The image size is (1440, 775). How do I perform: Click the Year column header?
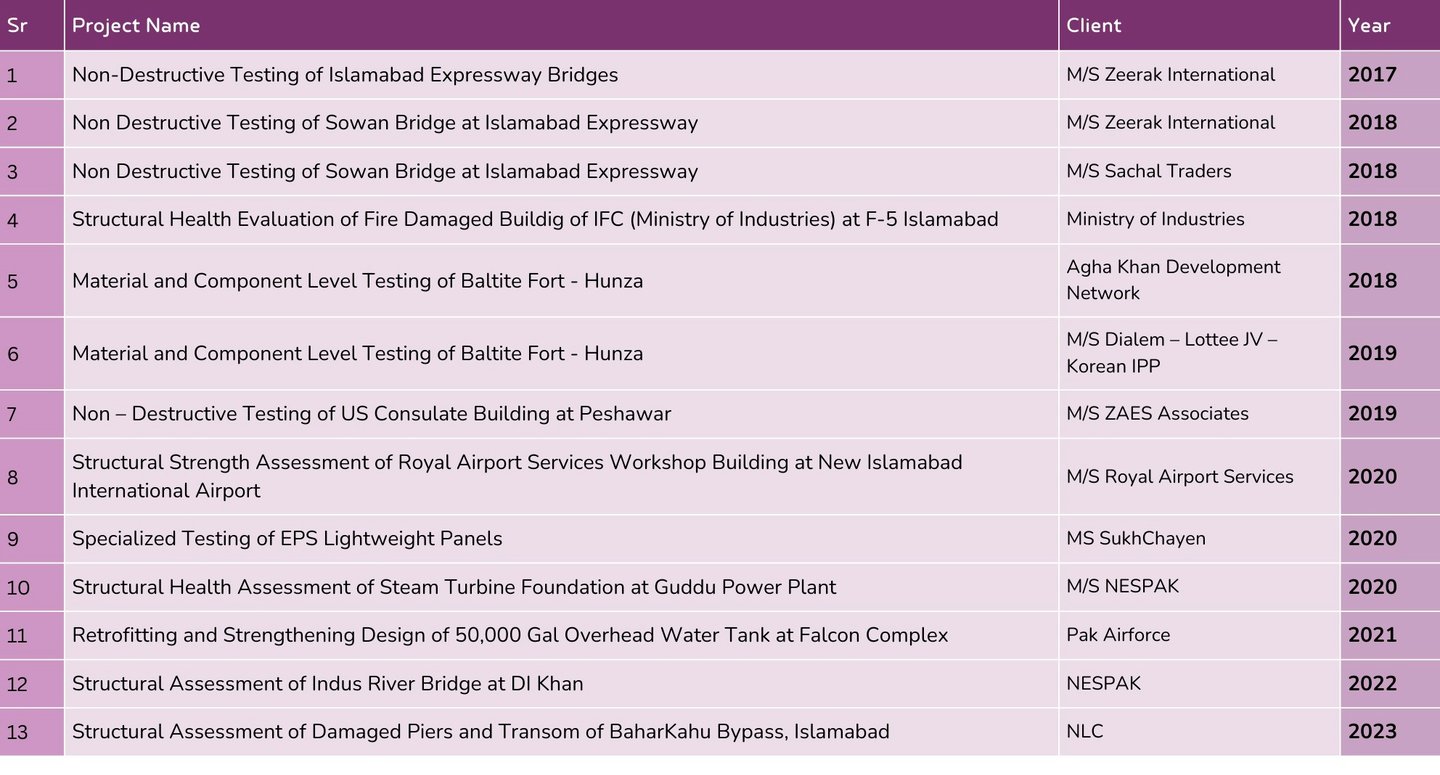pos(1390,25)
